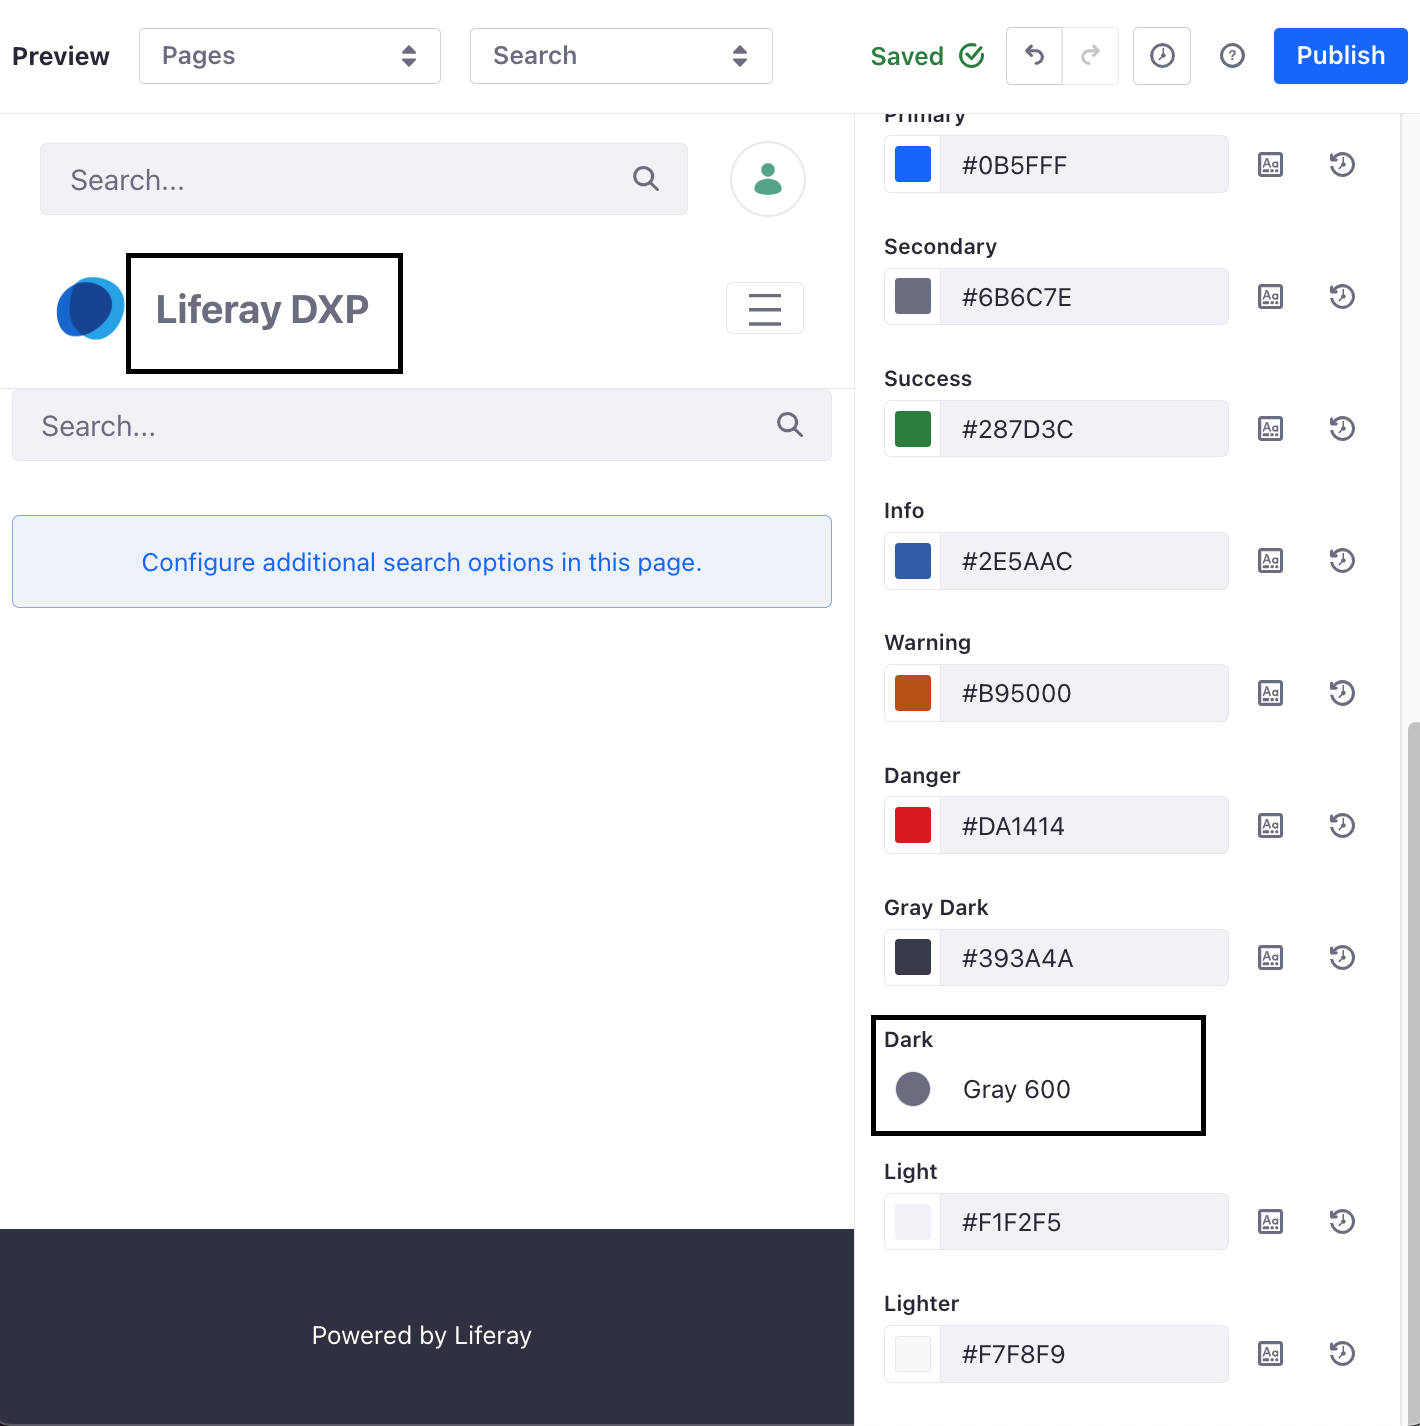The height and width of the screenshot is (1426, 1420).
Task: Click value-from-stylebook icon for Gray Dark
Action: pos(1270,957)
